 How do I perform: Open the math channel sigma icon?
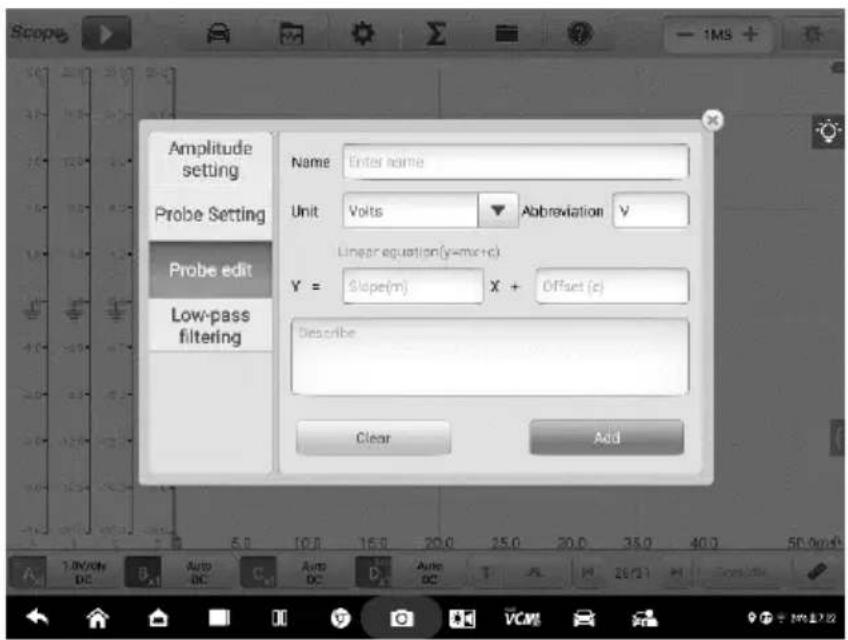pyautogui.click(x=435, y=34)
